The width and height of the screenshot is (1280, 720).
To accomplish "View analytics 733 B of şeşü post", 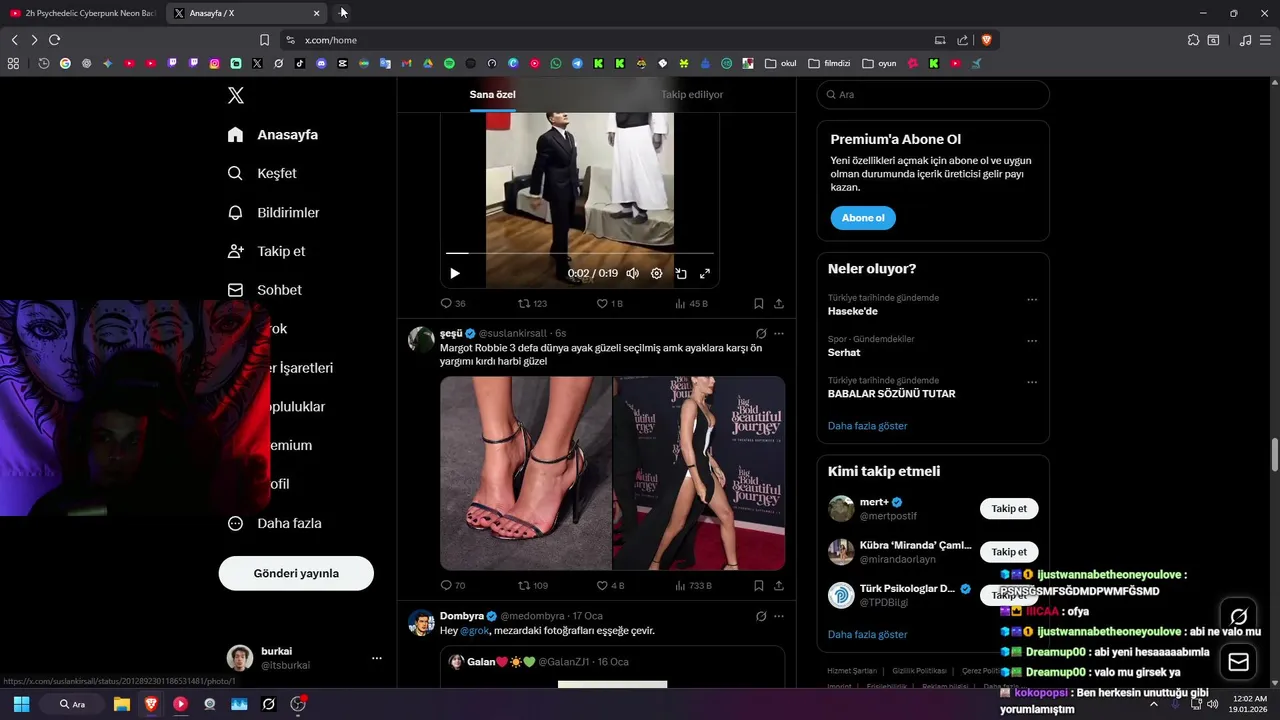I will [x=693, y=585].
